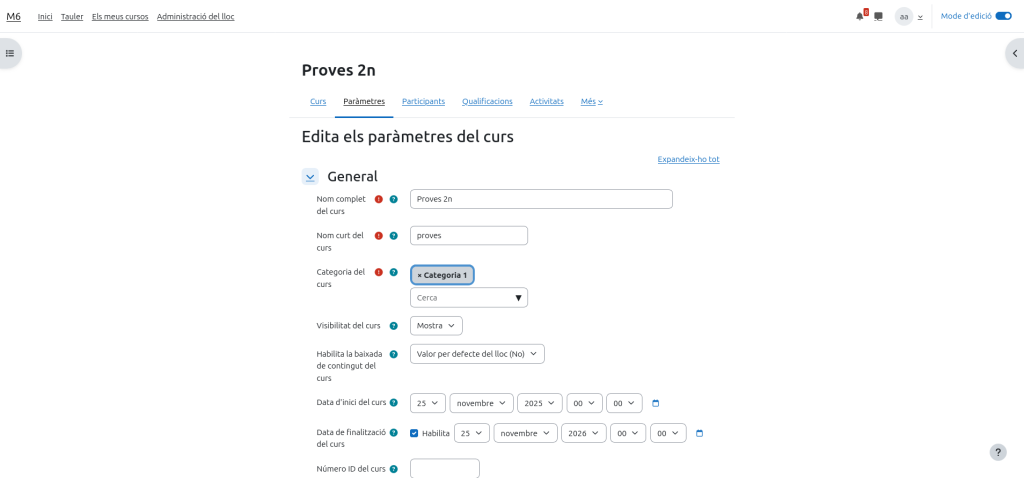
Task: Click help icon for Visibilitat del curs
Action: pos(393,326)
